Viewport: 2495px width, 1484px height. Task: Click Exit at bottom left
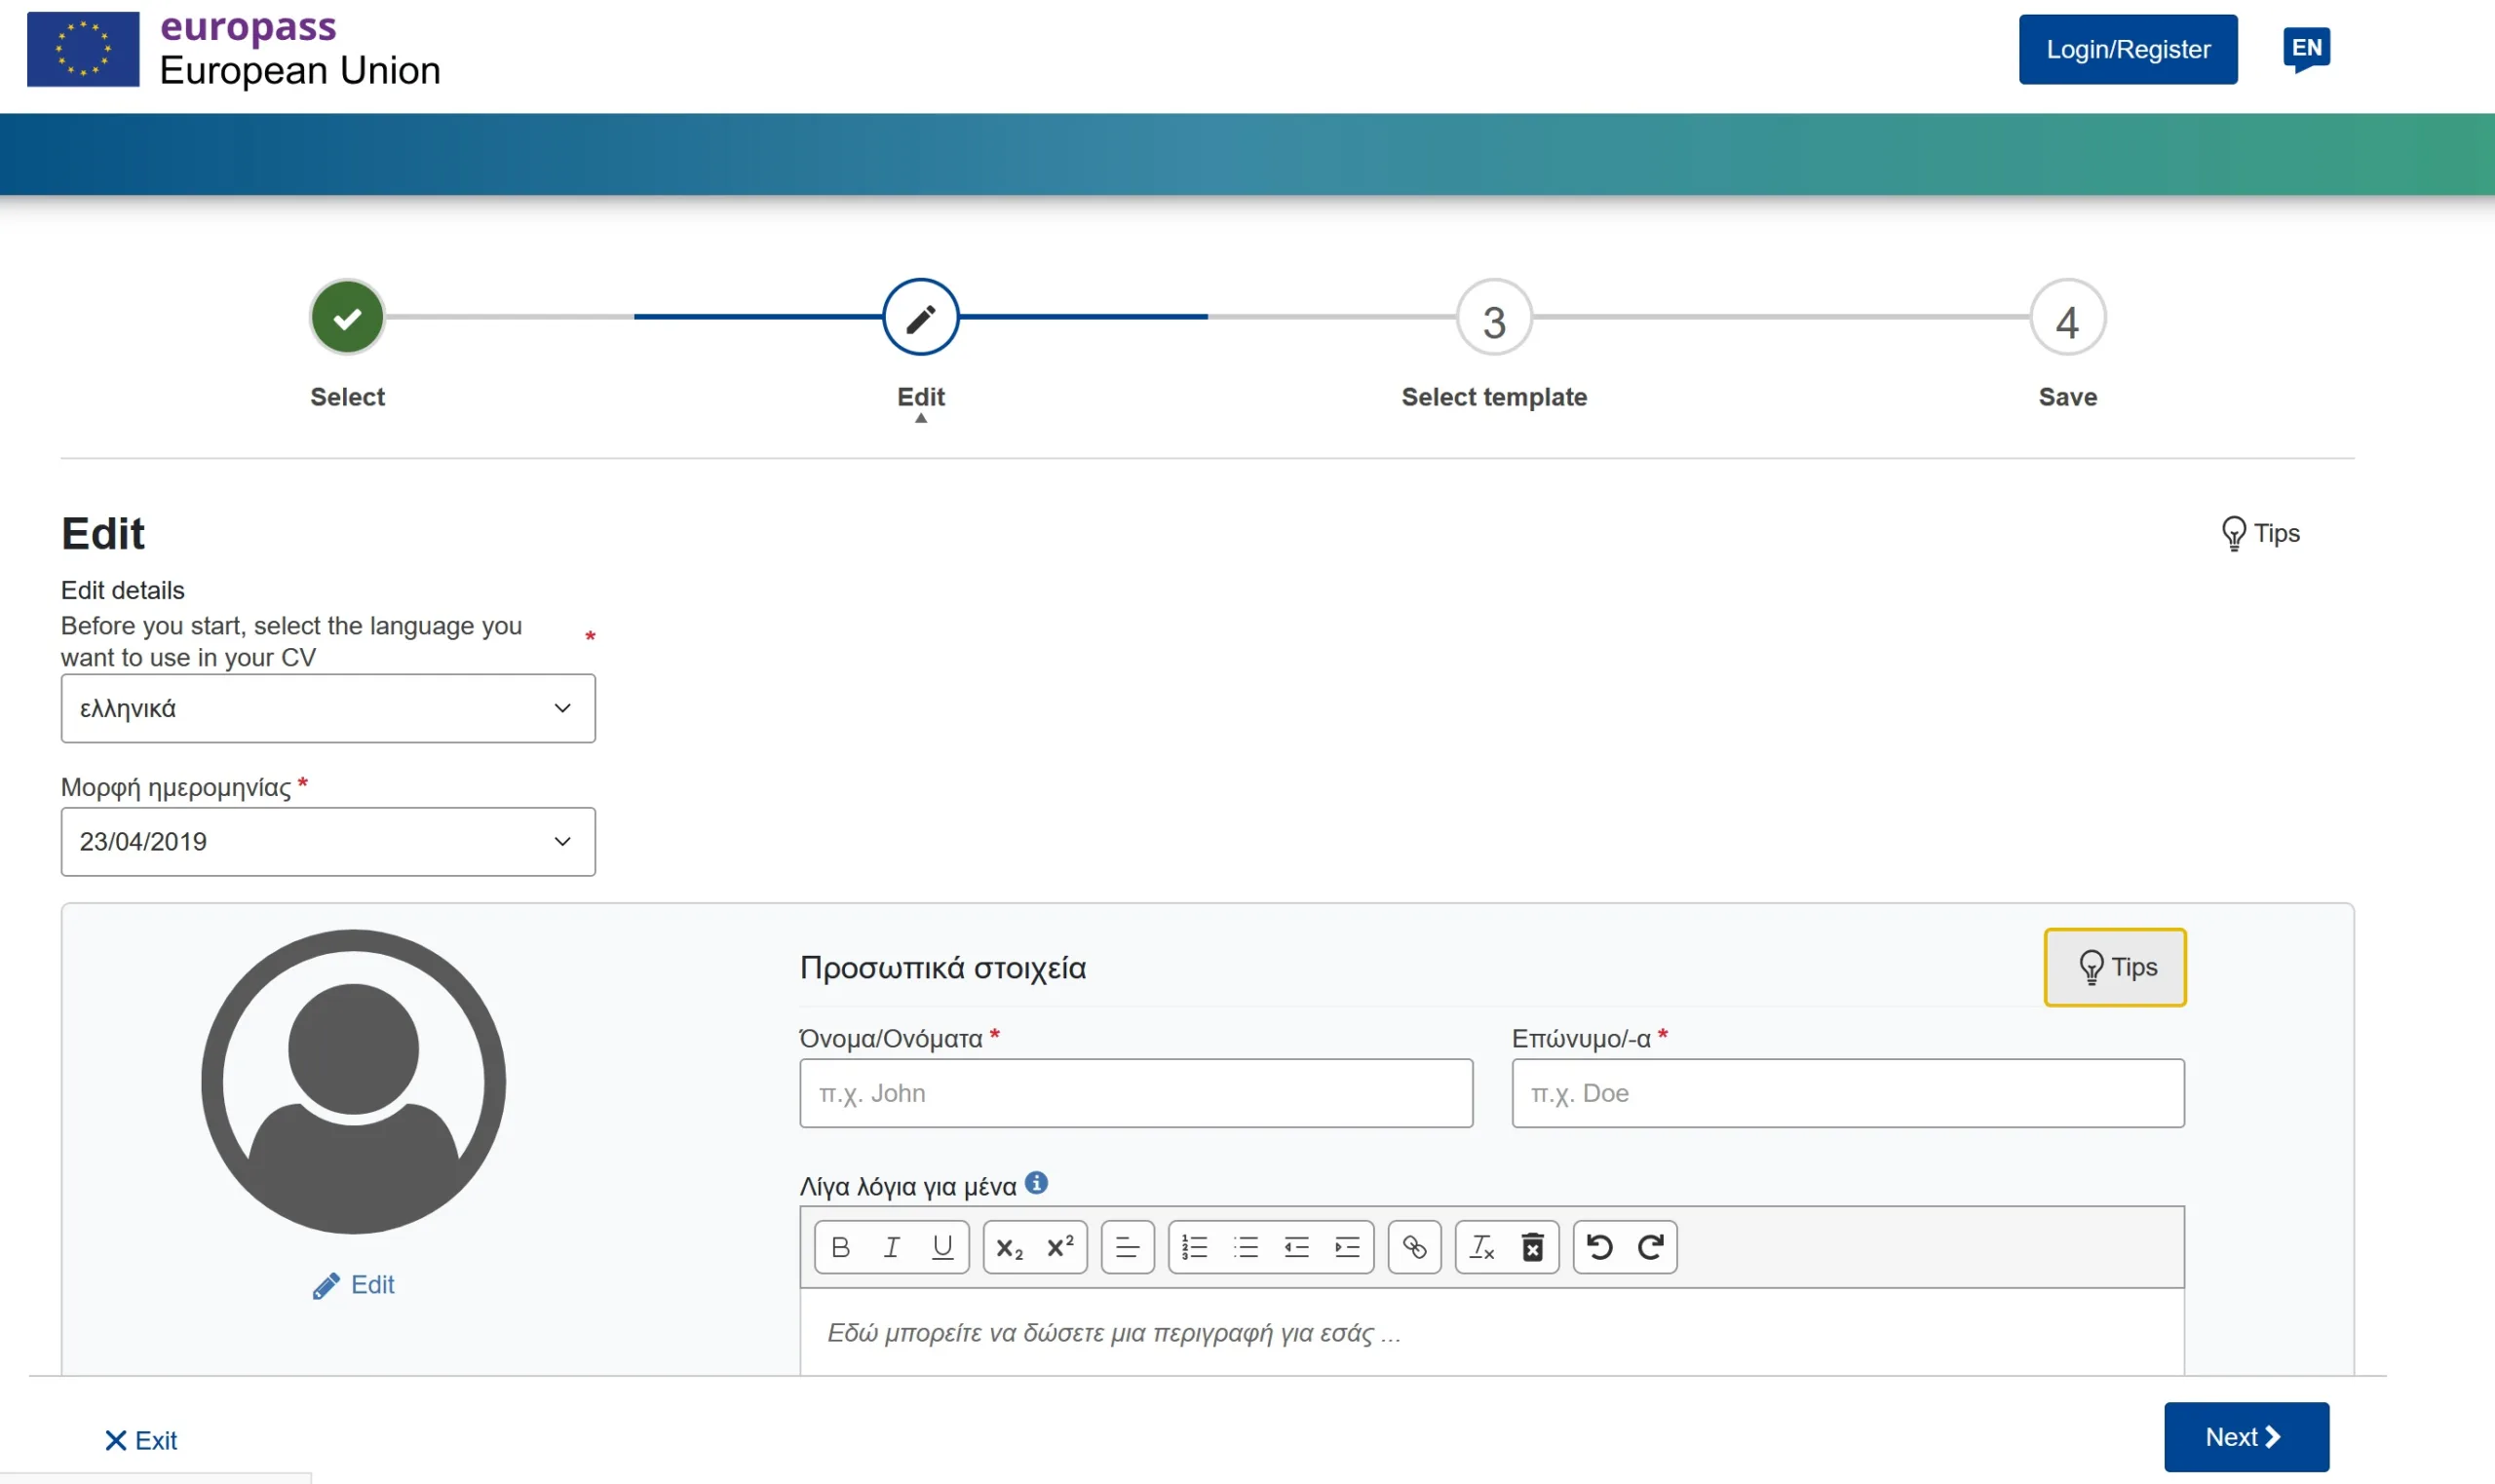coord(141,1440)
